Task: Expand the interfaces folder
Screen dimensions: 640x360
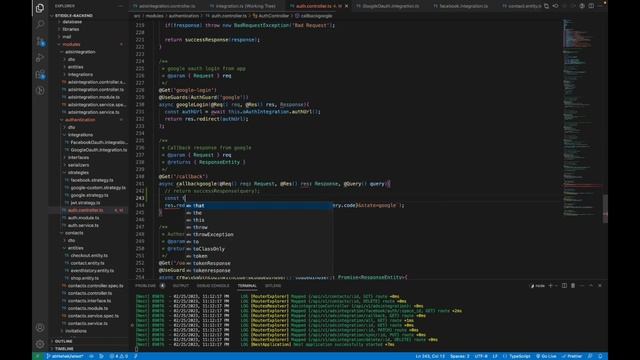Action: coord(78,157)
